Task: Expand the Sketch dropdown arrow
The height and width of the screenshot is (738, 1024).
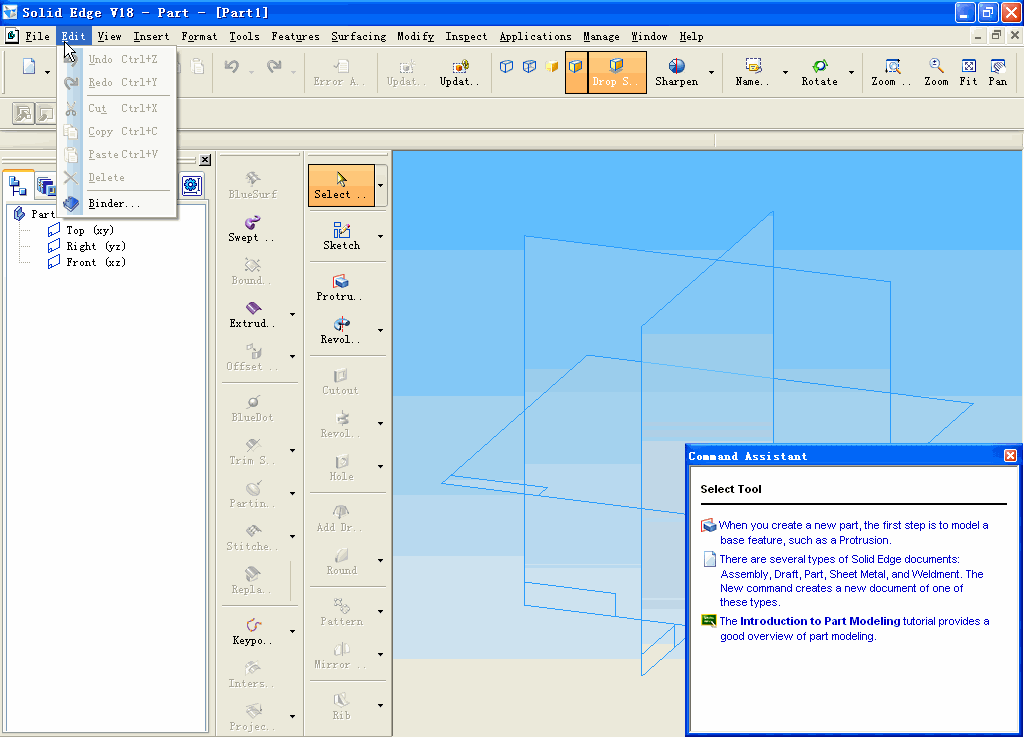Action: coord(380,236)
